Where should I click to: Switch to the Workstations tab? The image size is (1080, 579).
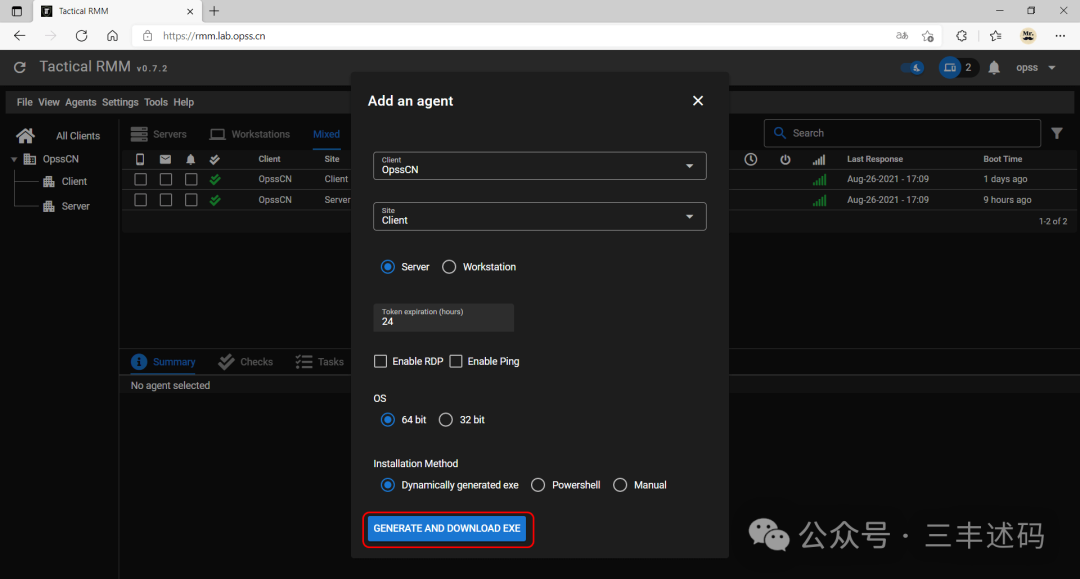(x=250, y=134)
